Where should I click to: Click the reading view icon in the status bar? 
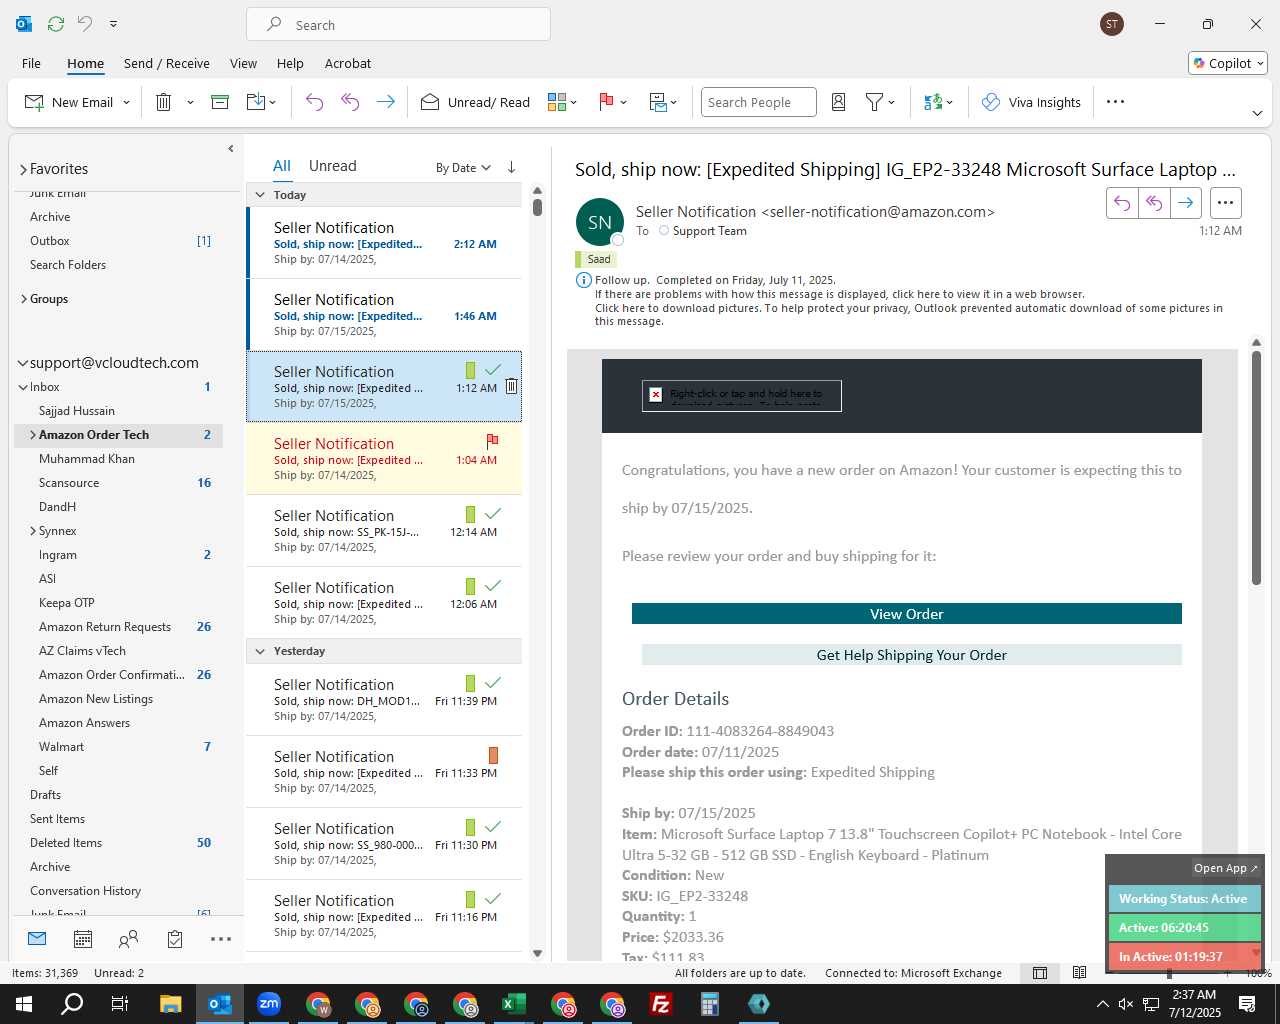[x=1079, y=973]
